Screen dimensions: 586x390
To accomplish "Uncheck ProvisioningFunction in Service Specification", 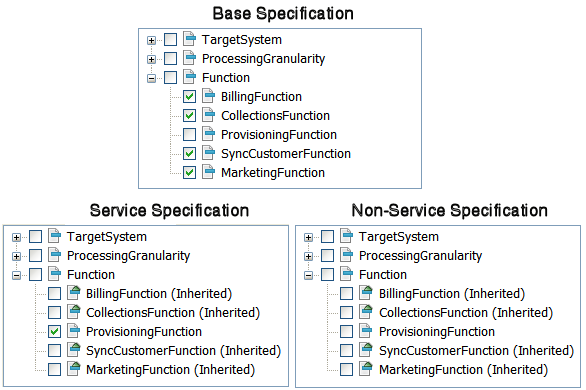I will (55, 331).
